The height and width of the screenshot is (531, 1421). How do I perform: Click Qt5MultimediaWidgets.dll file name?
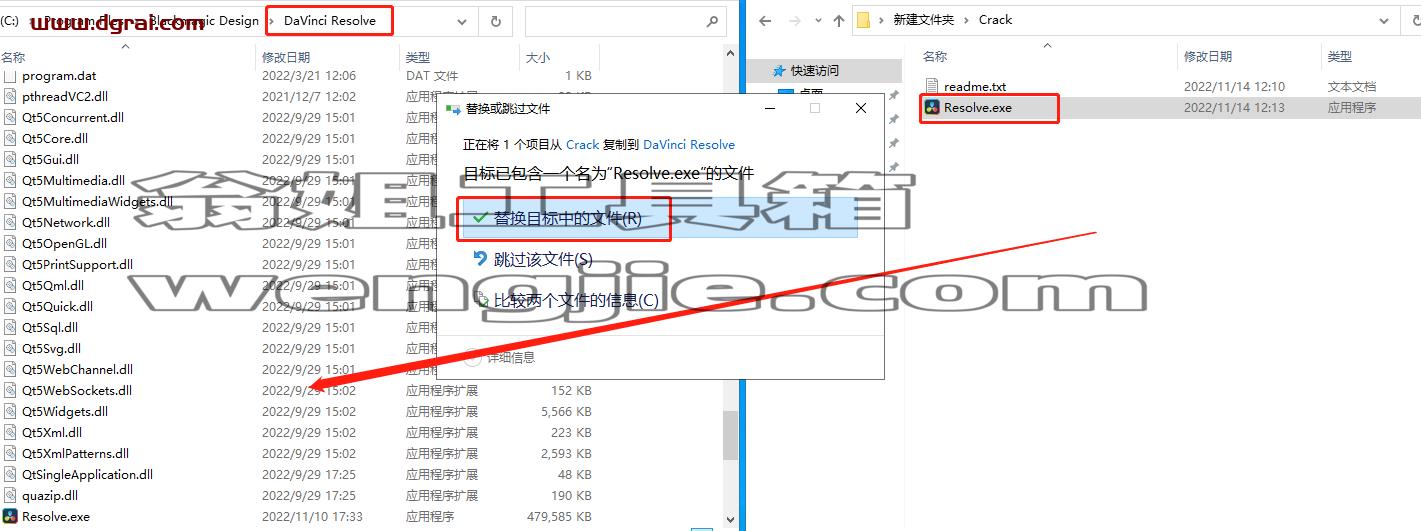click(97, 202)
